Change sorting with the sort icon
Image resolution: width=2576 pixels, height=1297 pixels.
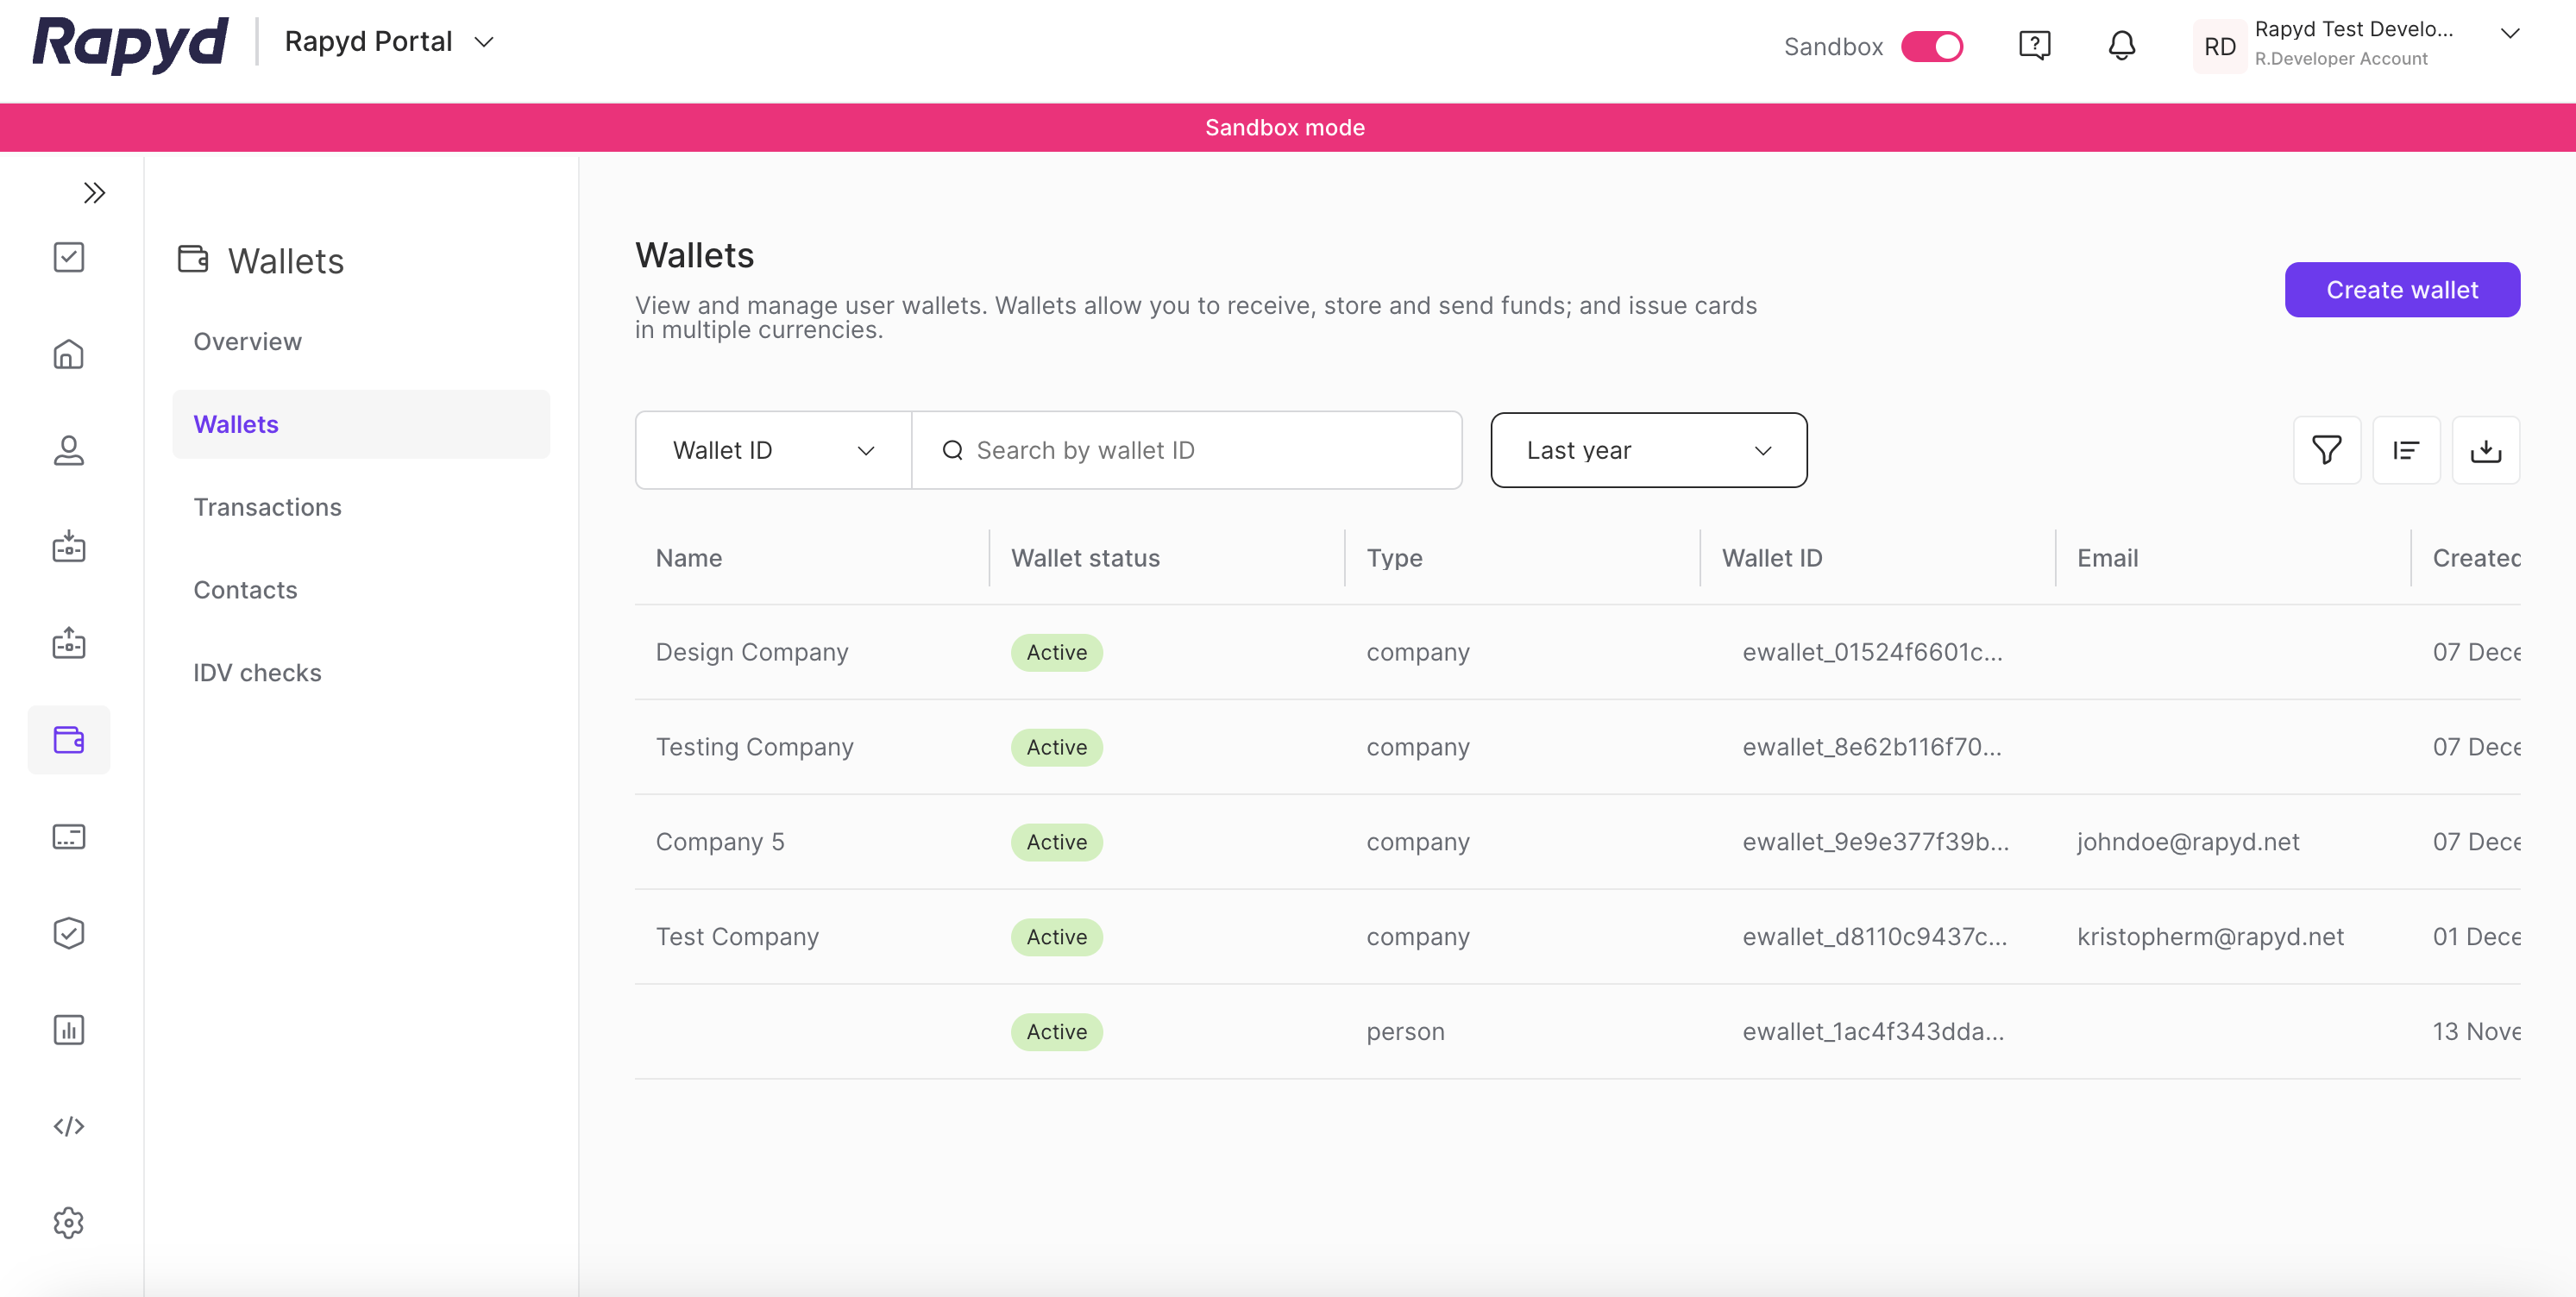(2407, 450)
